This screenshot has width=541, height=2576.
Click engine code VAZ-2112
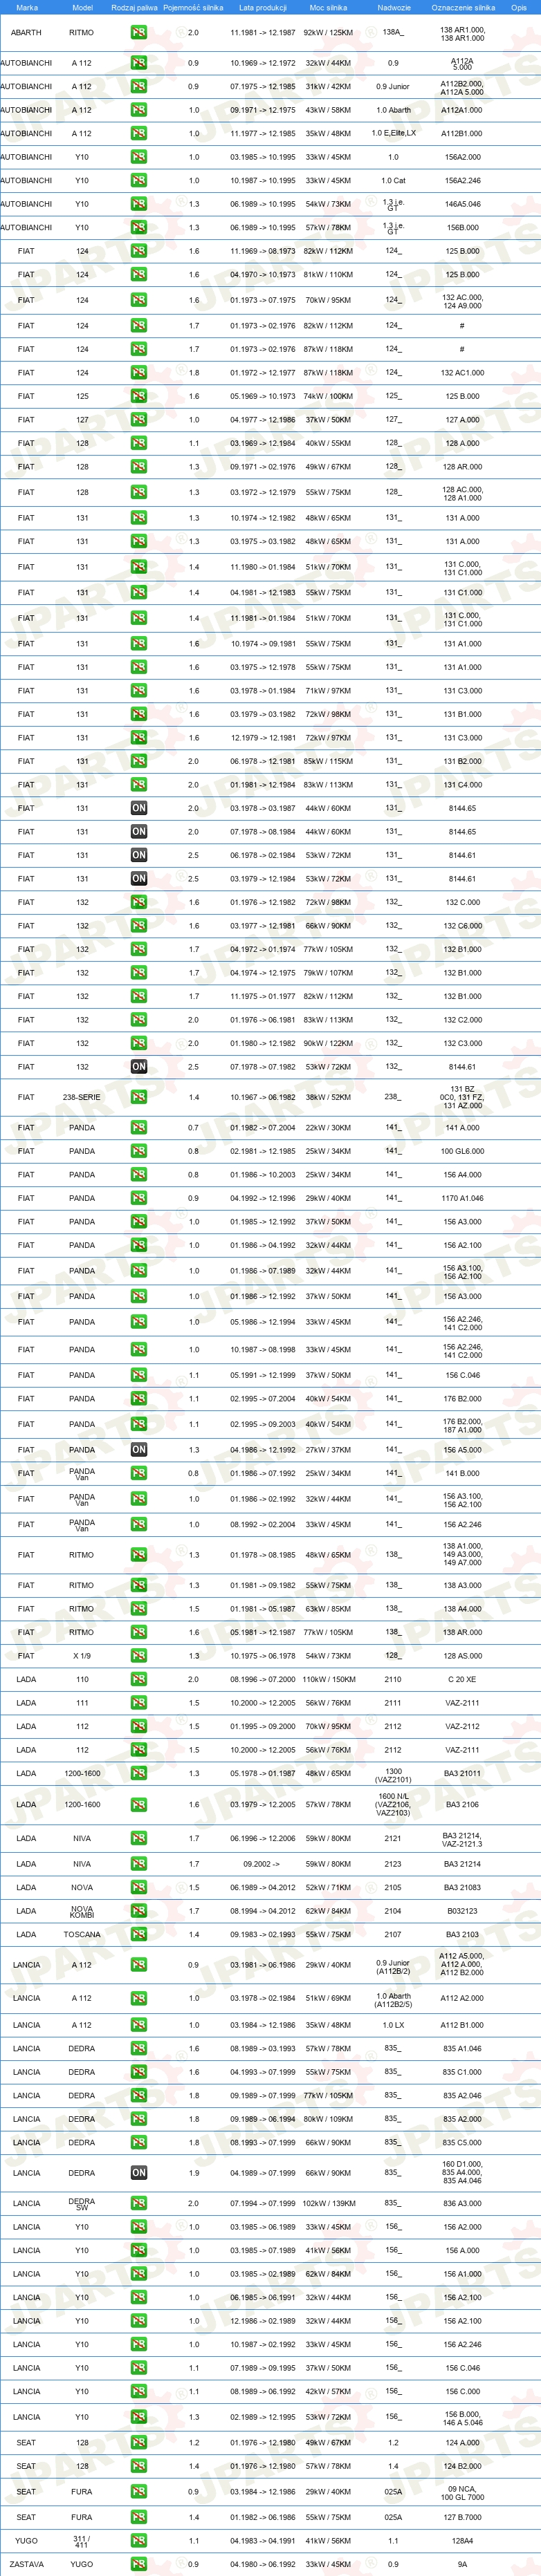(x=462, y=1726)
